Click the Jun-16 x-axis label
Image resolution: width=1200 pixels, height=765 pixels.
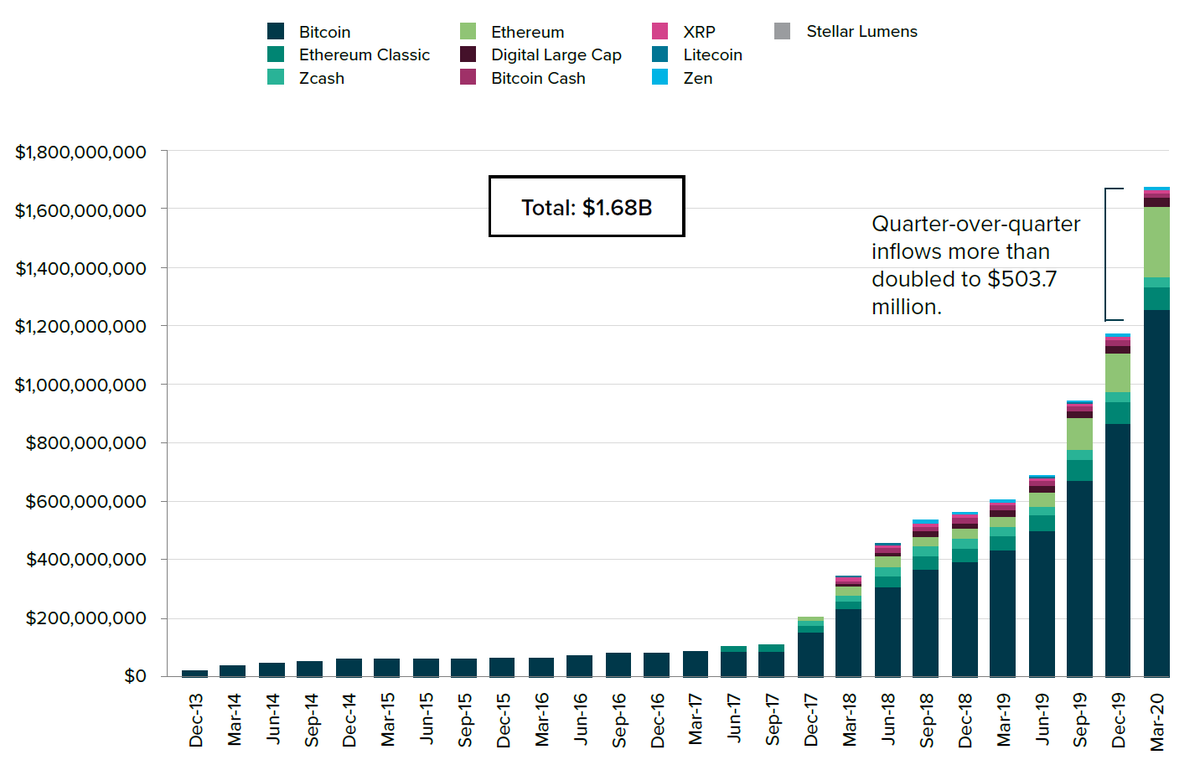click(580, 719)
